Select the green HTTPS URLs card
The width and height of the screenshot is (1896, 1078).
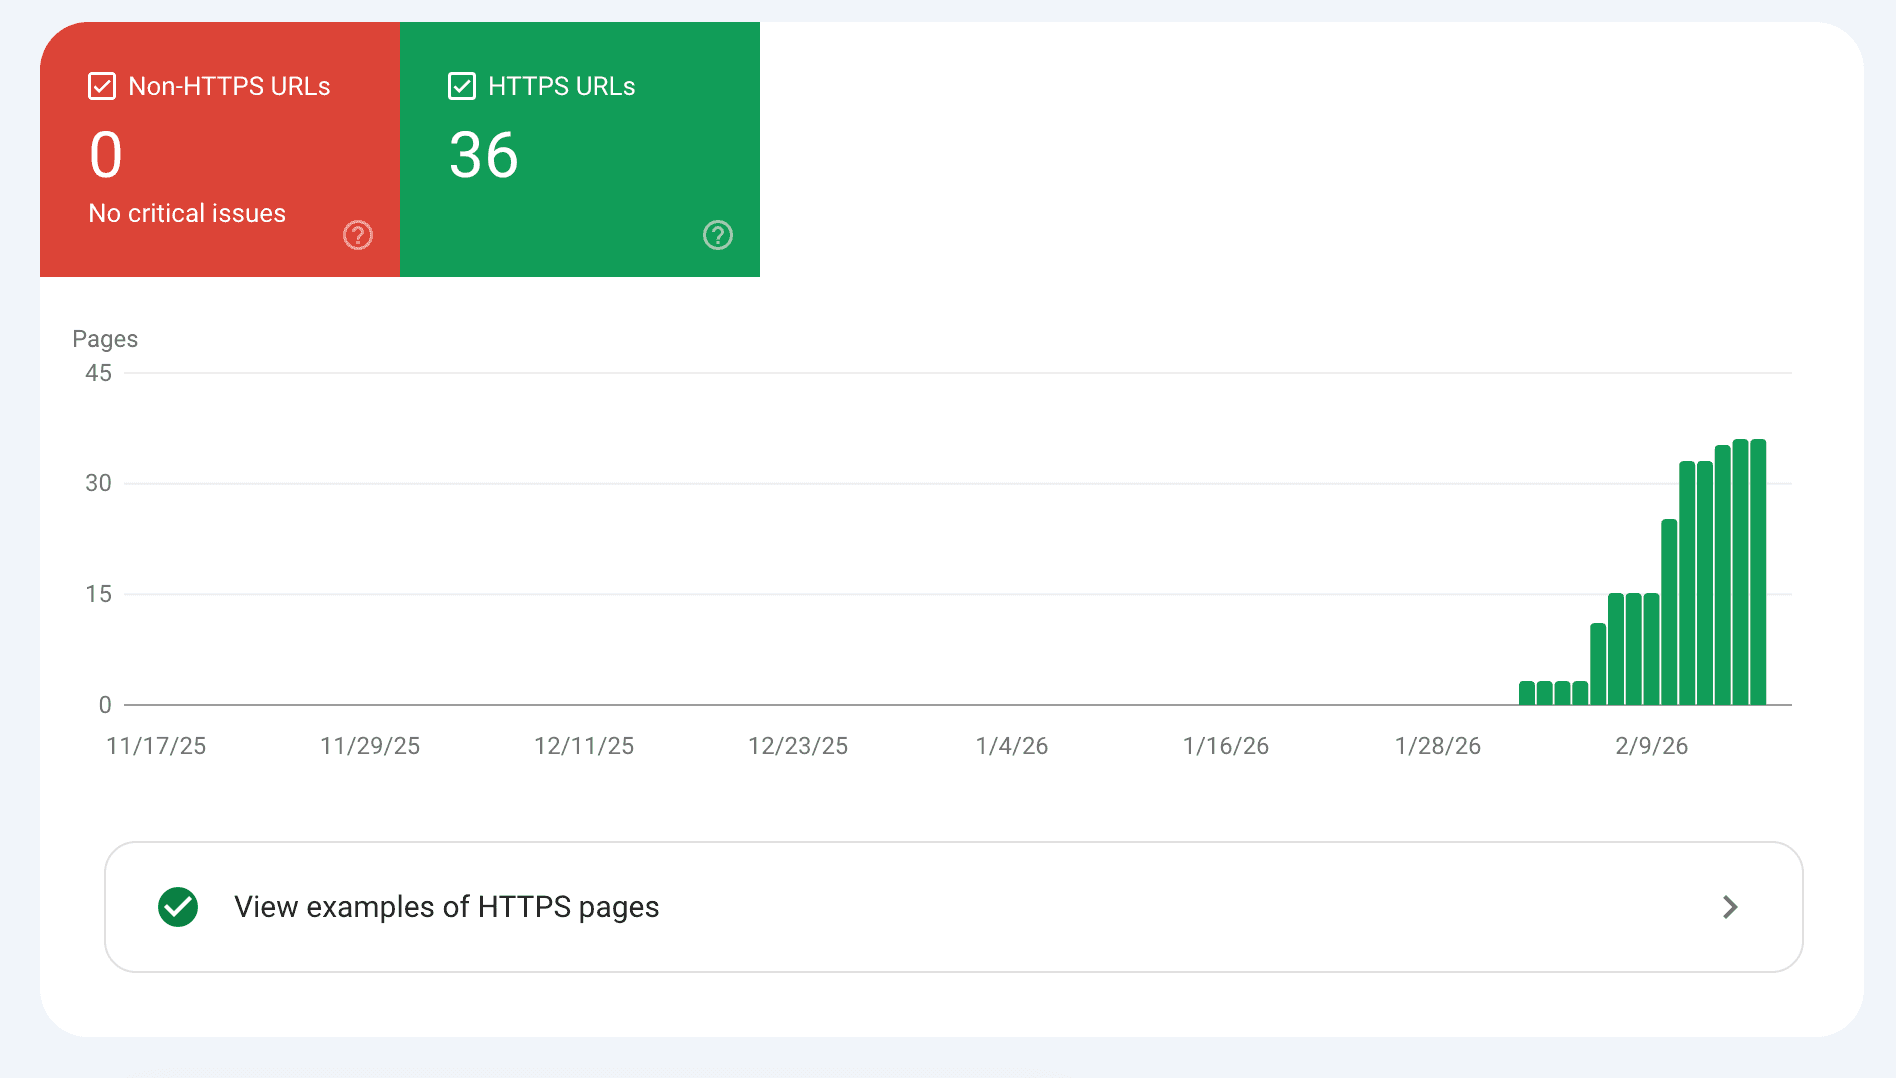(579, 149)
